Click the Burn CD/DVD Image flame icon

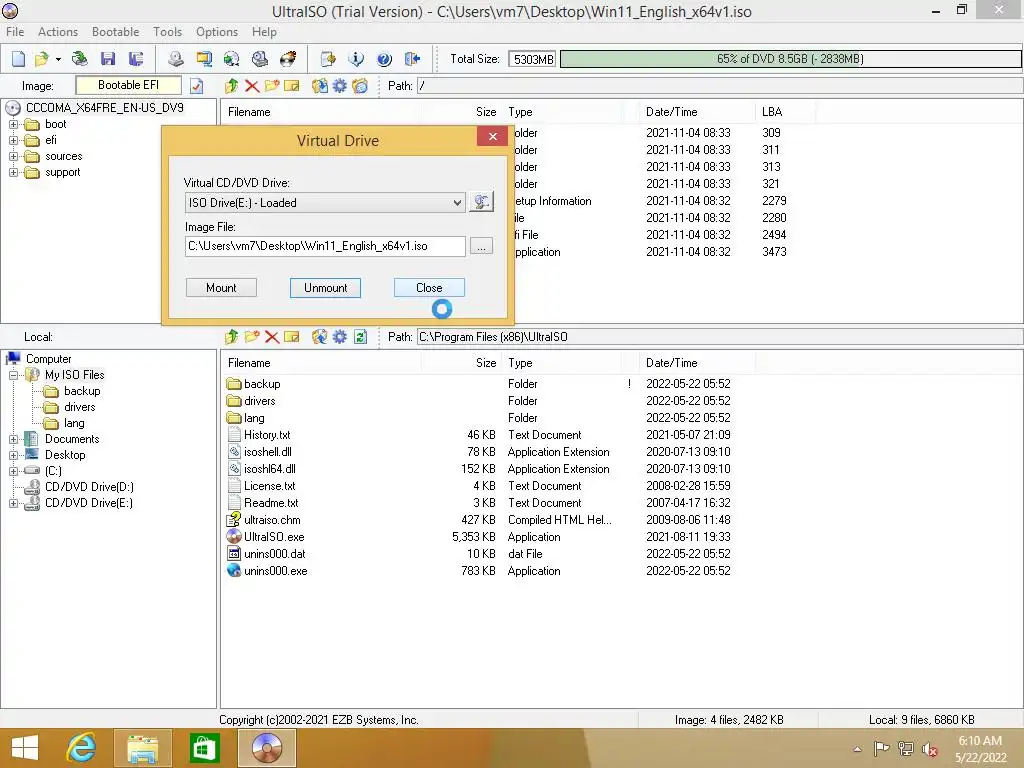pyautogui.click(x=287, y=59)
